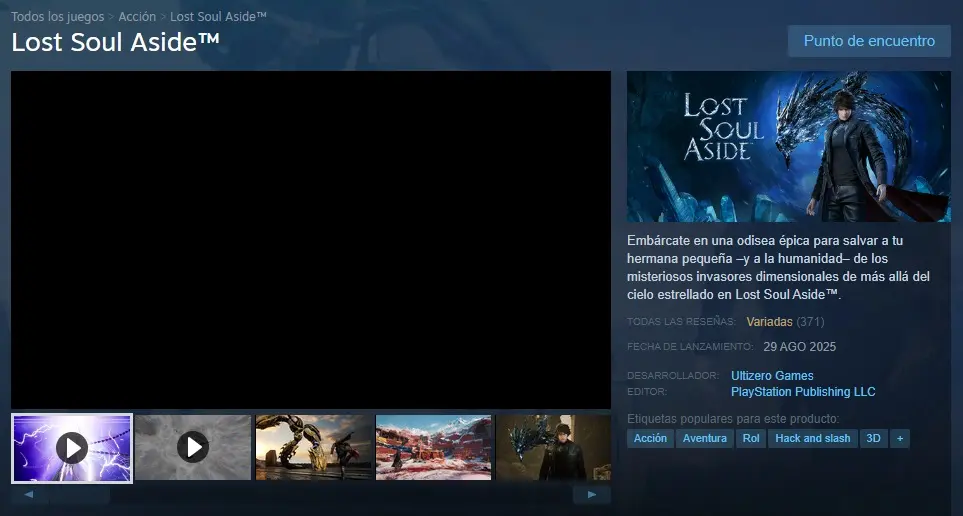Select the 'Aventura' tag
This screenshot has width=963, height=516.
(704, 438)
